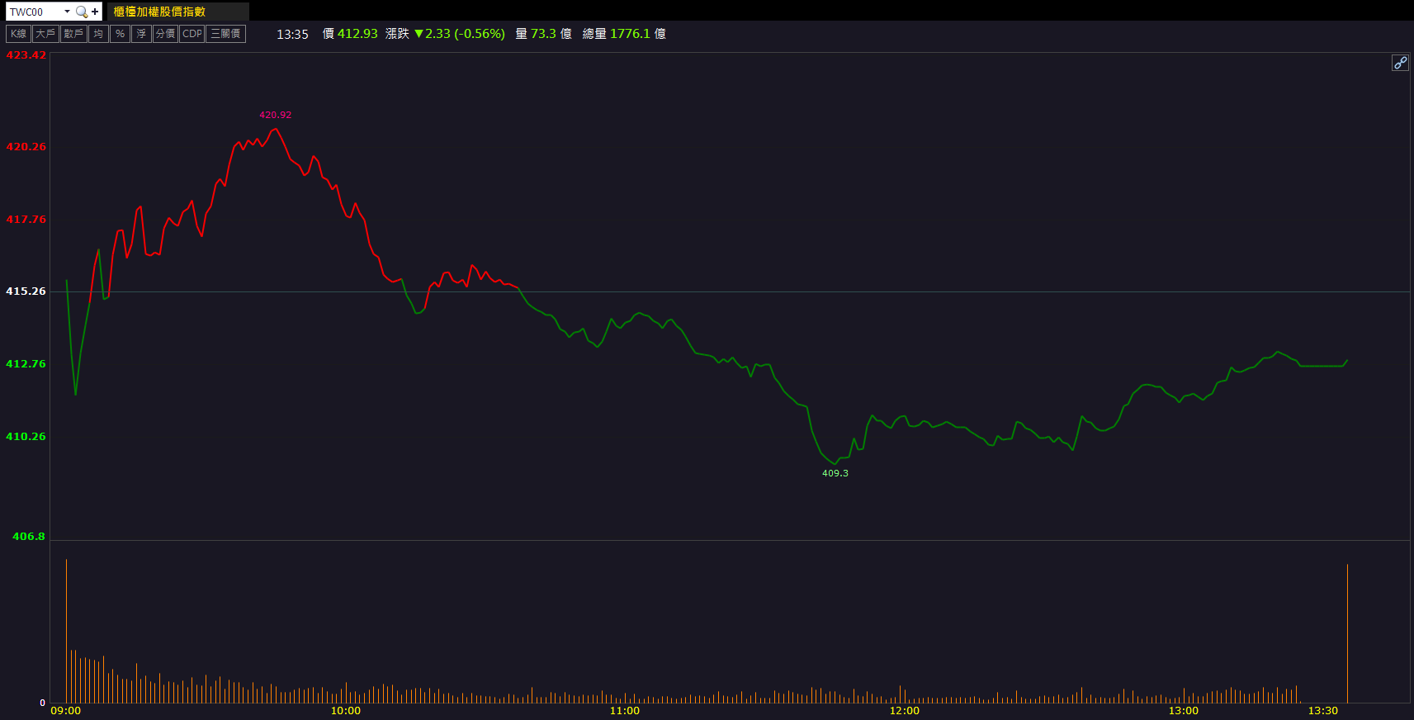Click the 415.26 reference price axis label
This screenshot has width=1414, height=720.
(26, 291)
